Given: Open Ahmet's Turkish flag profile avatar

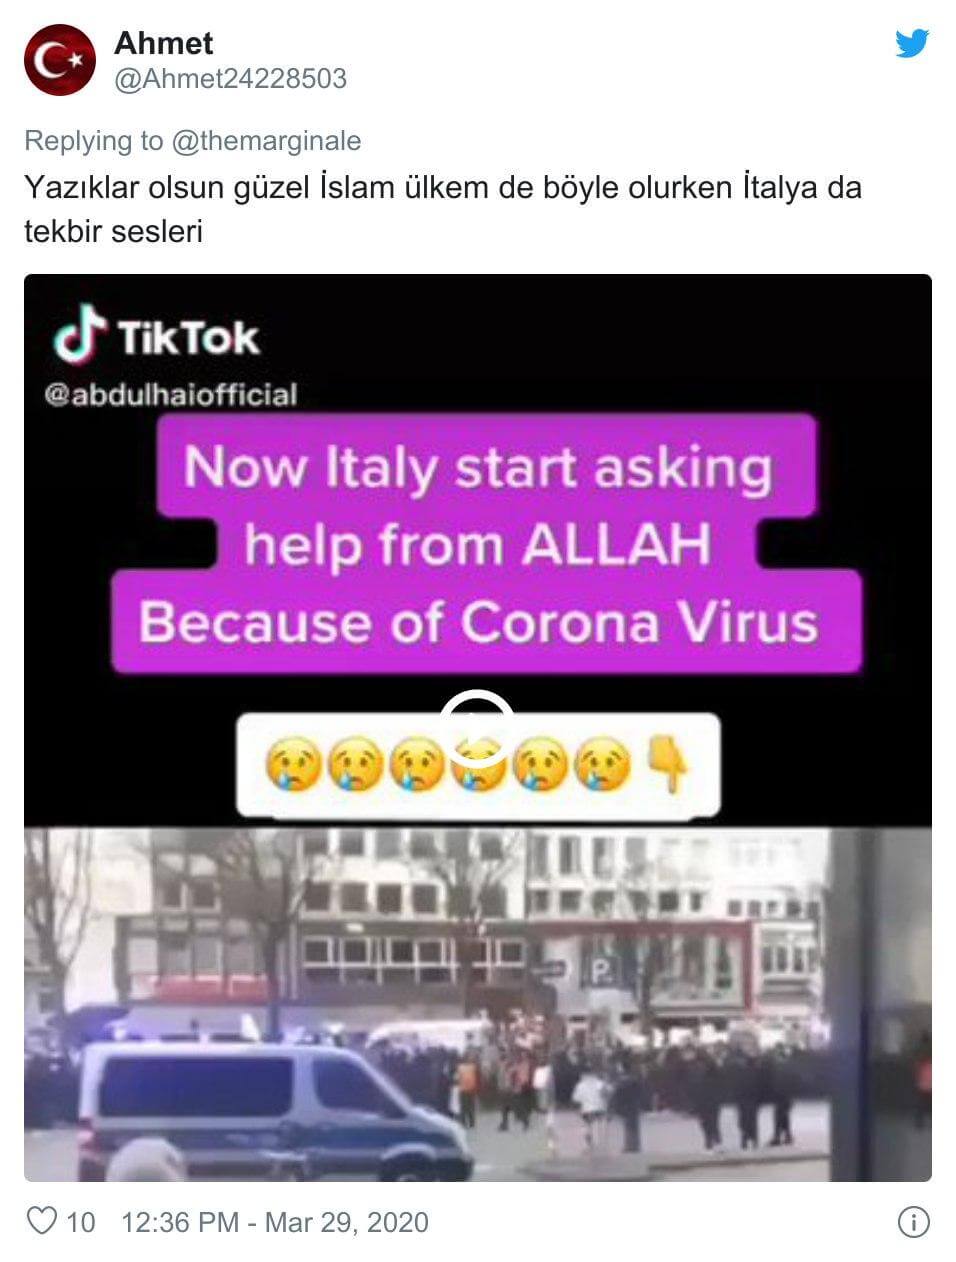Looking at the screenshot, I should coord(59,60).
